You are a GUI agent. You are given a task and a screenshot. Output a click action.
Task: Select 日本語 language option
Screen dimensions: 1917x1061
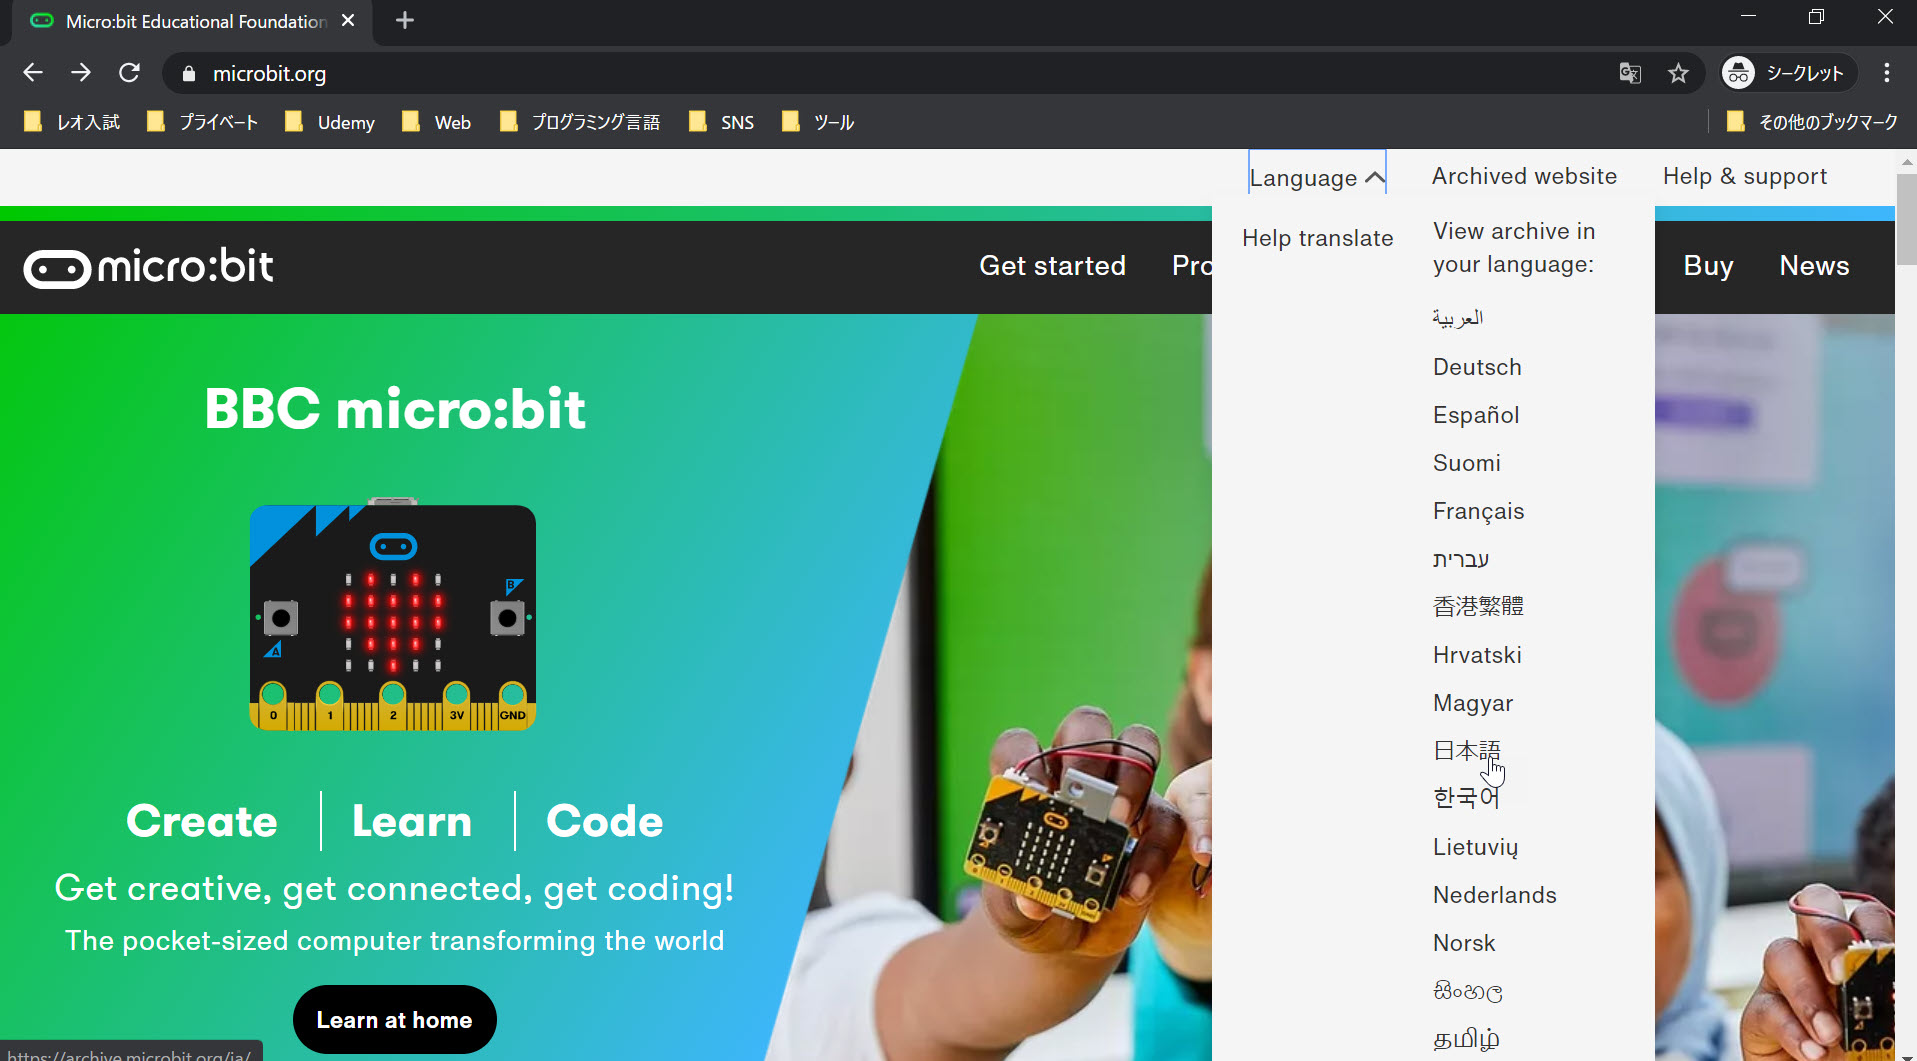tap(1467, 750)
